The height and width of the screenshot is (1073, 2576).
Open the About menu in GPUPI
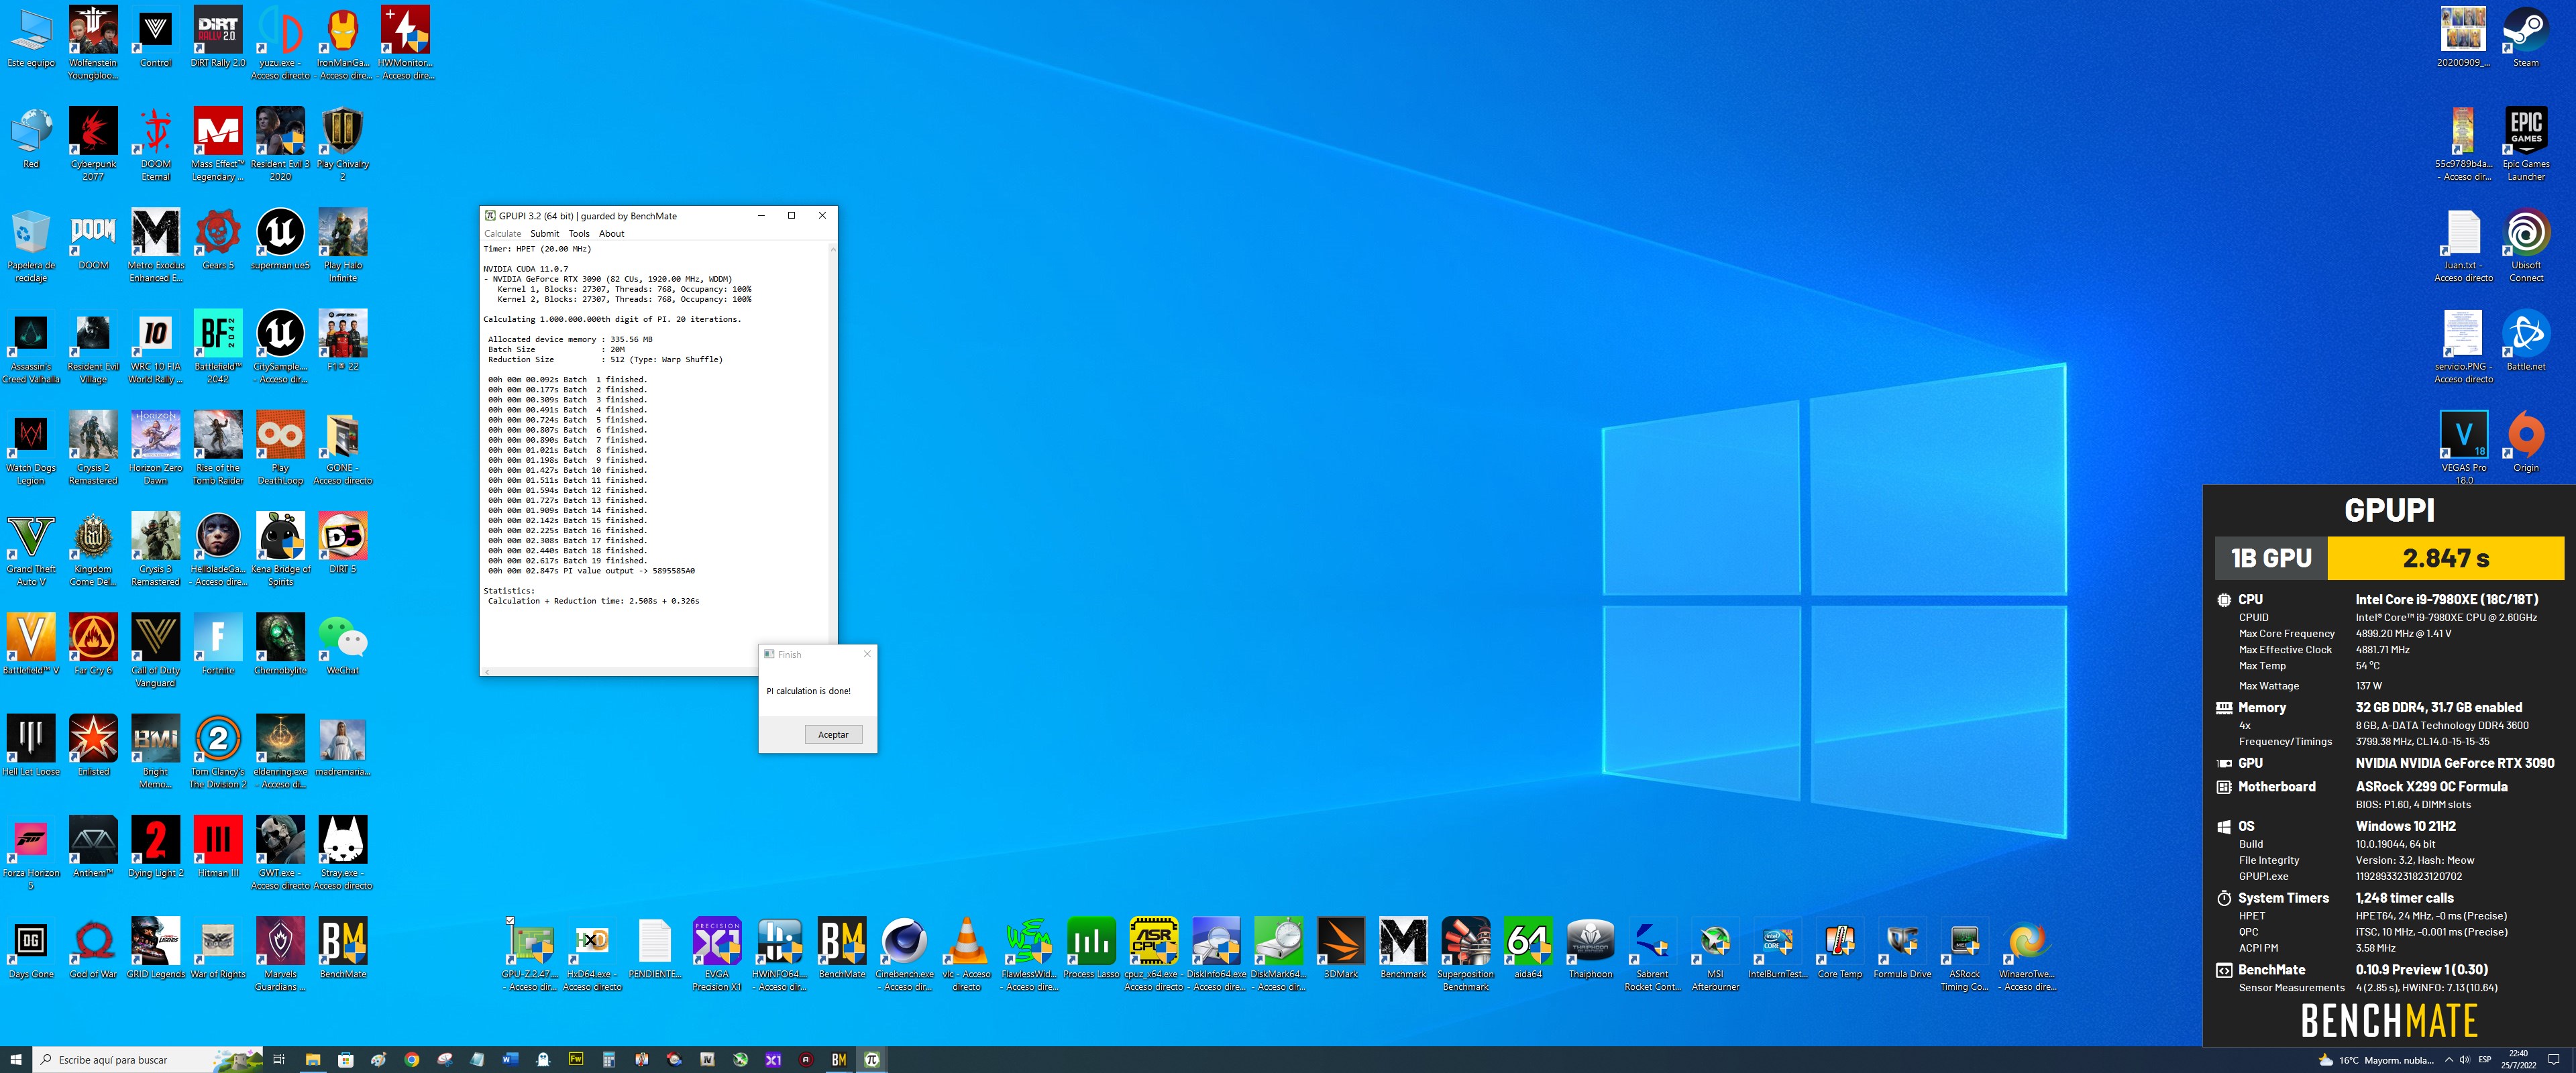(x=611, y=234)
